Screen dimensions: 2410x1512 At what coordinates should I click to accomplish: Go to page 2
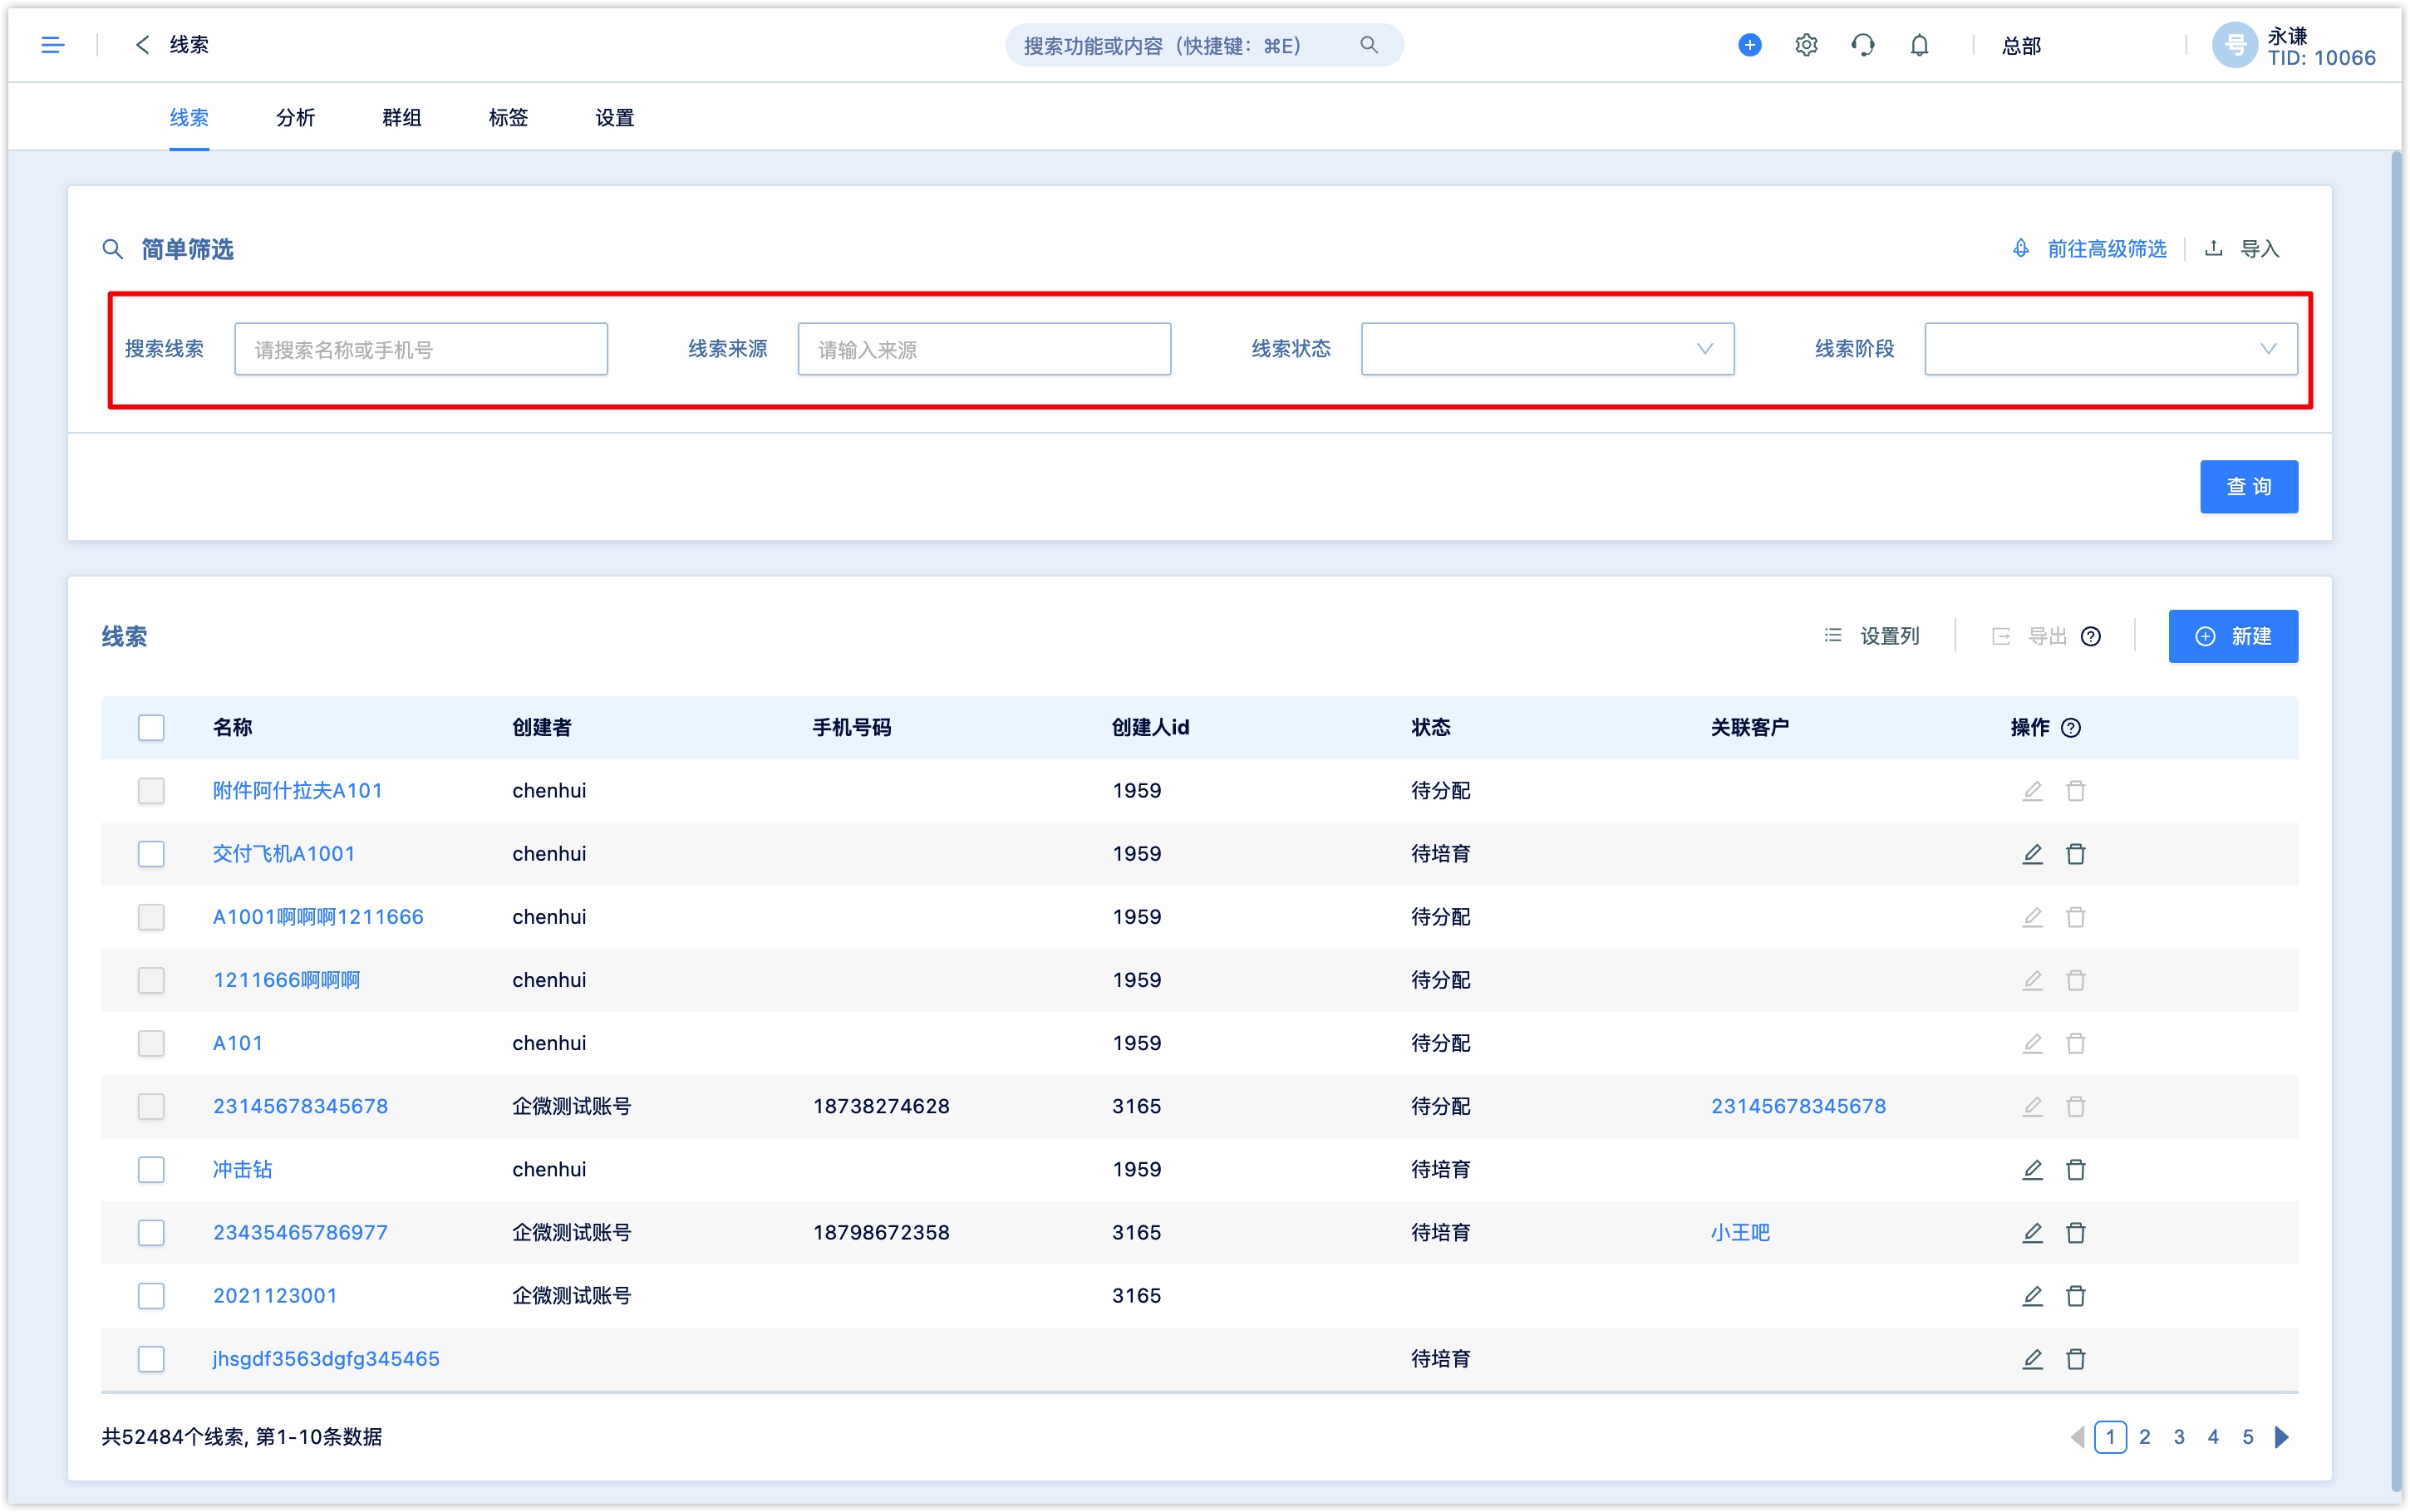[2144, 1436]
